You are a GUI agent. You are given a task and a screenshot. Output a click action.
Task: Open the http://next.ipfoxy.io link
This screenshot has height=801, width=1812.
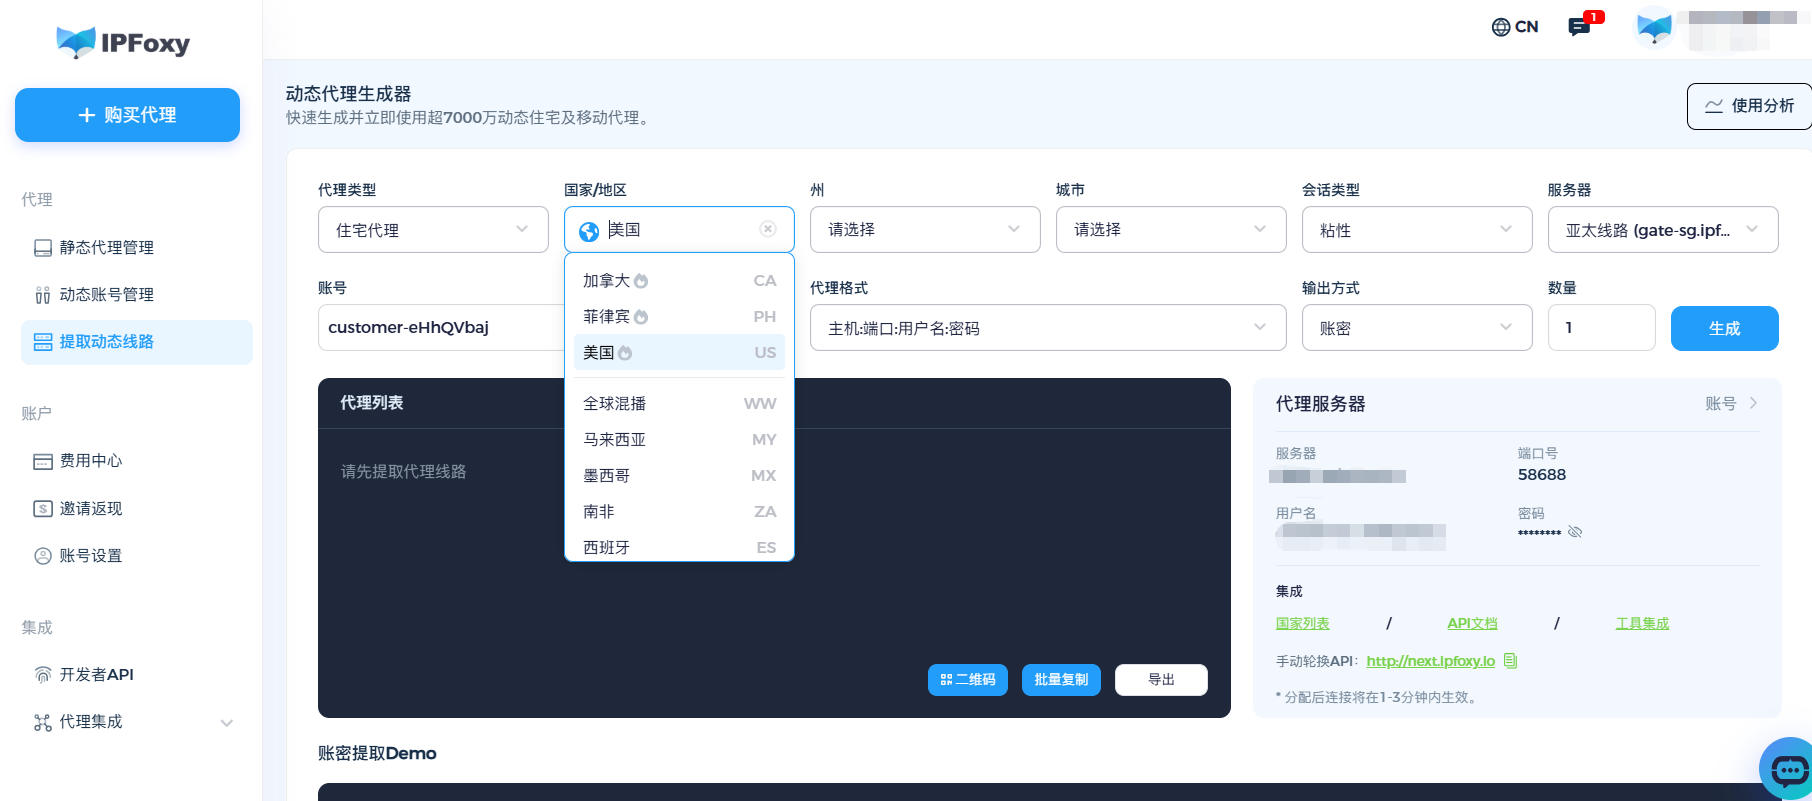tap(1430, 661)
